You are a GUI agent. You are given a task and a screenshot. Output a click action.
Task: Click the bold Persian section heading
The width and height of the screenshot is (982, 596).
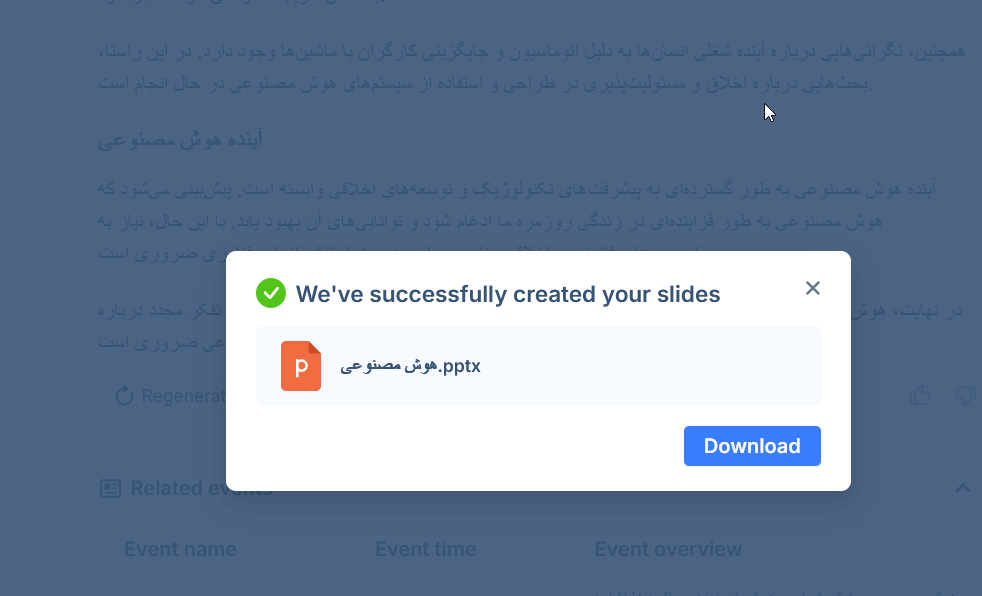181,140
